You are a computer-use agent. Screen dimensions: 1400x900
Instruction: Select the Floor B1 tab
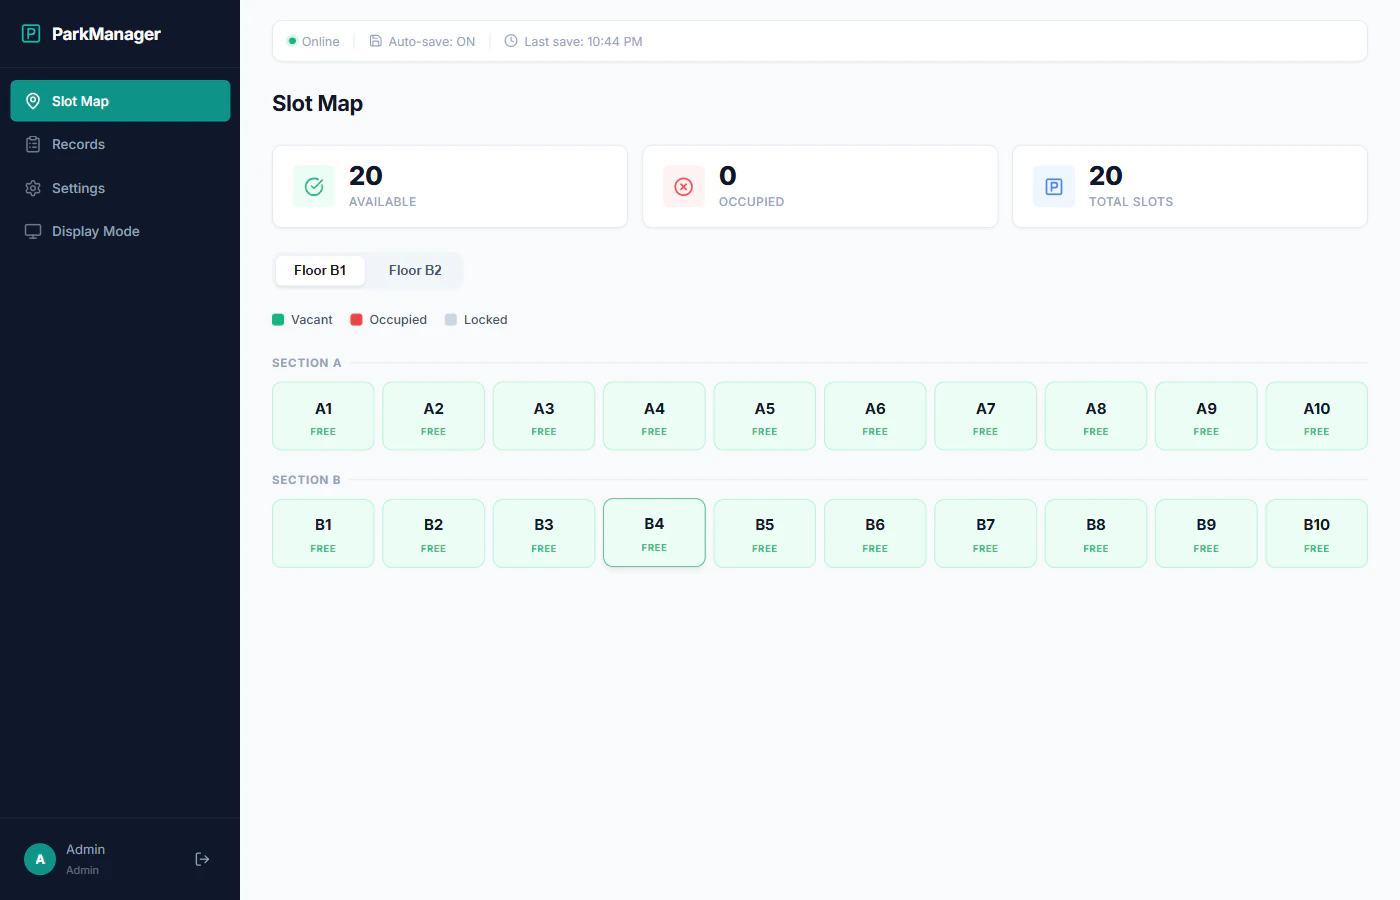click(x=320, y=270)
